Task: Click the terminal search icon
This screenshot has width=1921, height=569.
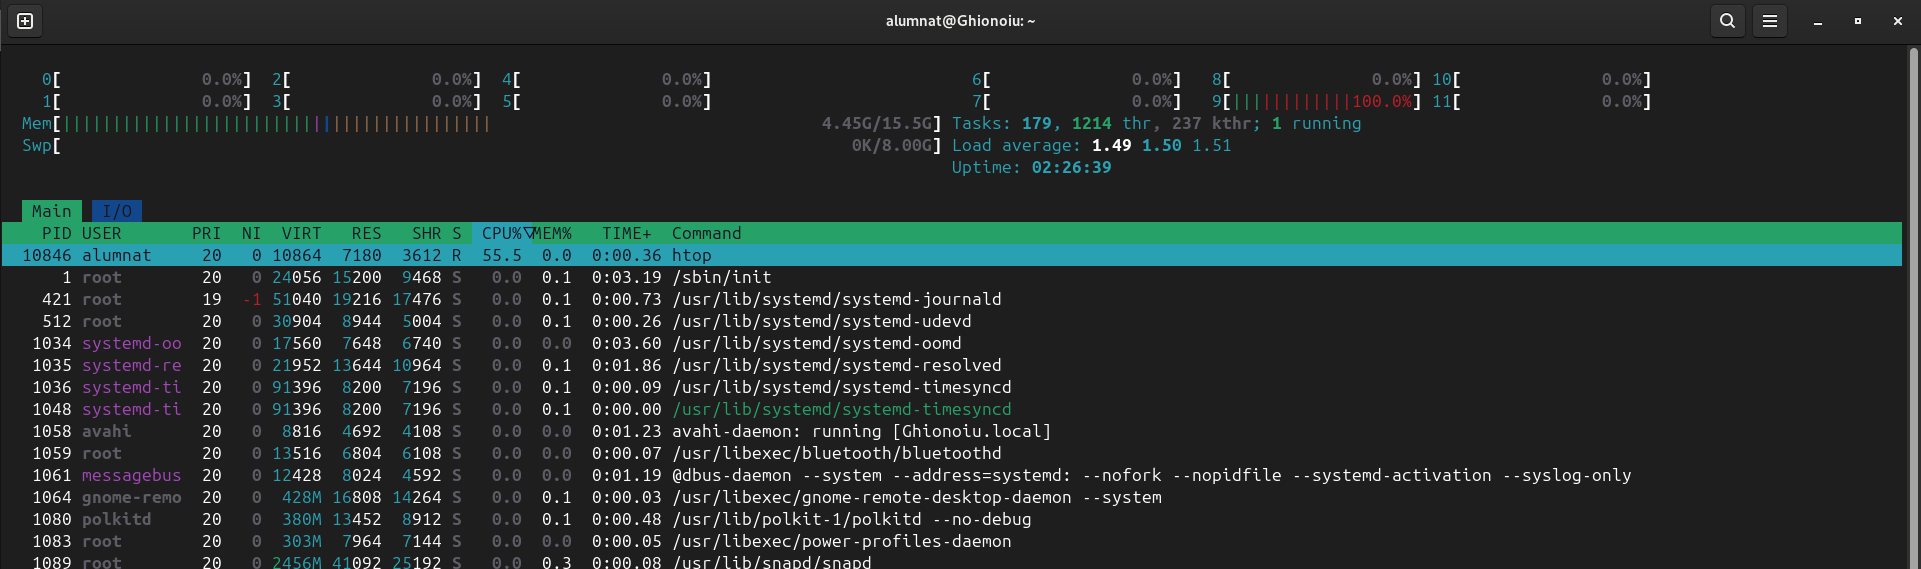Action: point(1727,21)
